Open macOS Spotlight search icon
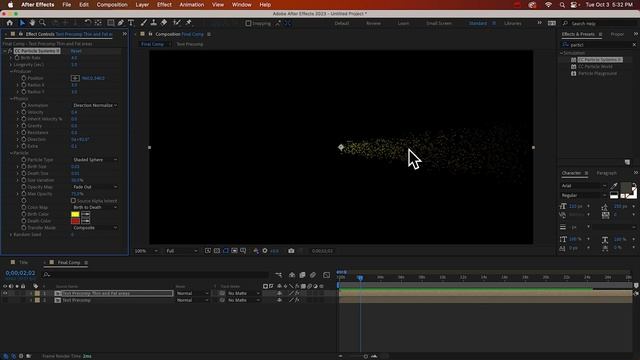Image resolution: width=640 pixels, height=360 pixels. 562,5
